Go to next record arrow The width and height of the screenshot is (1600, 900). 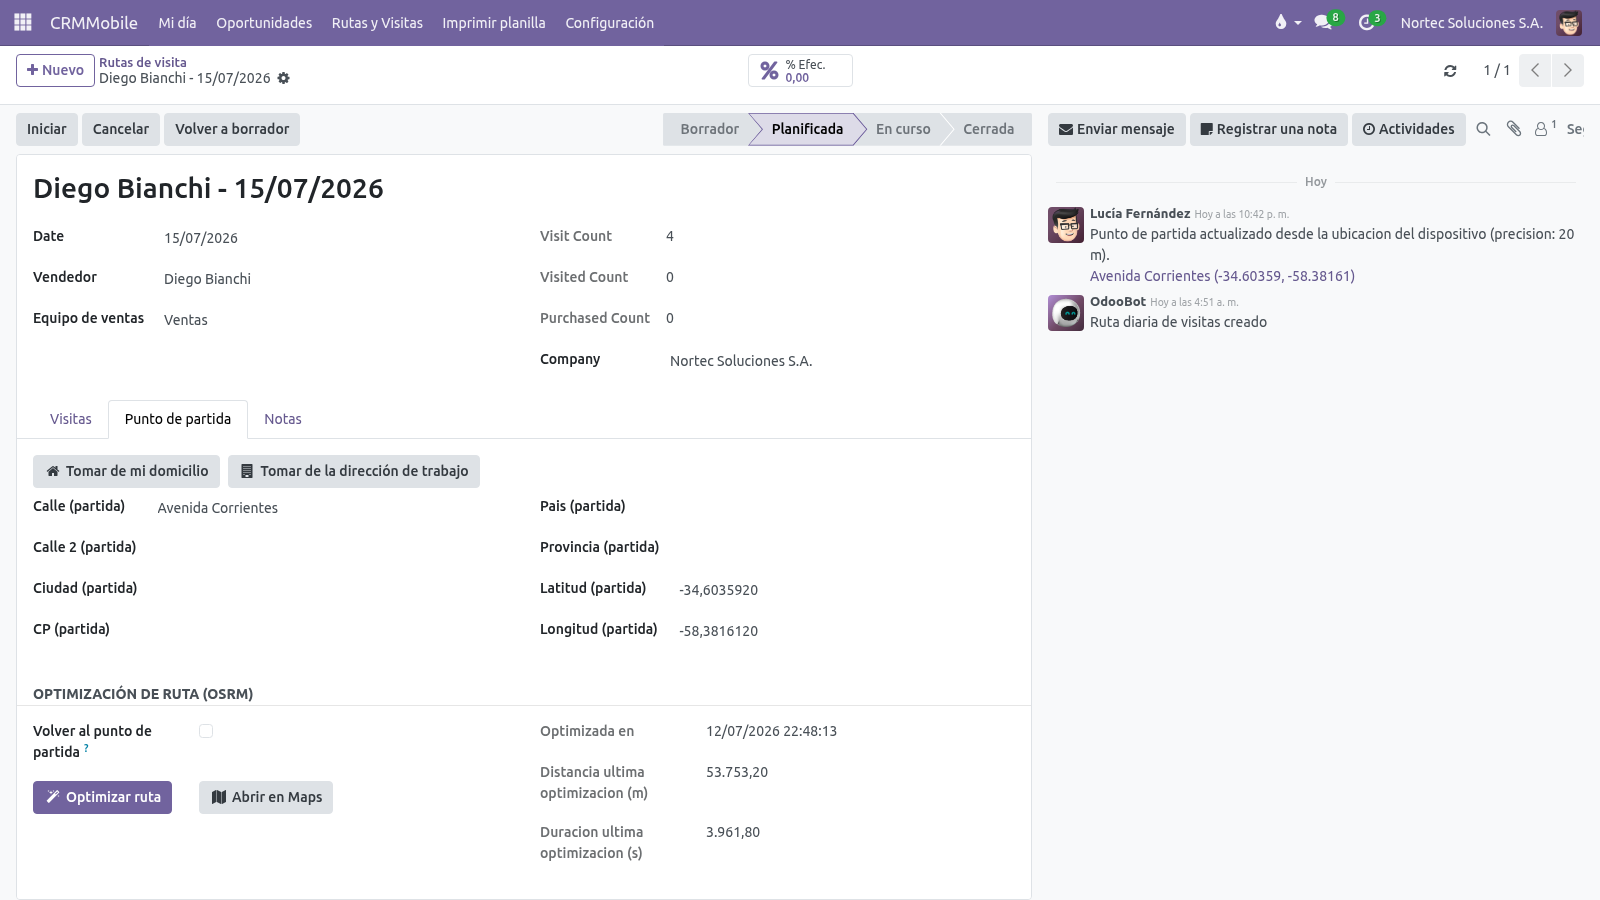click(1567, 70)
